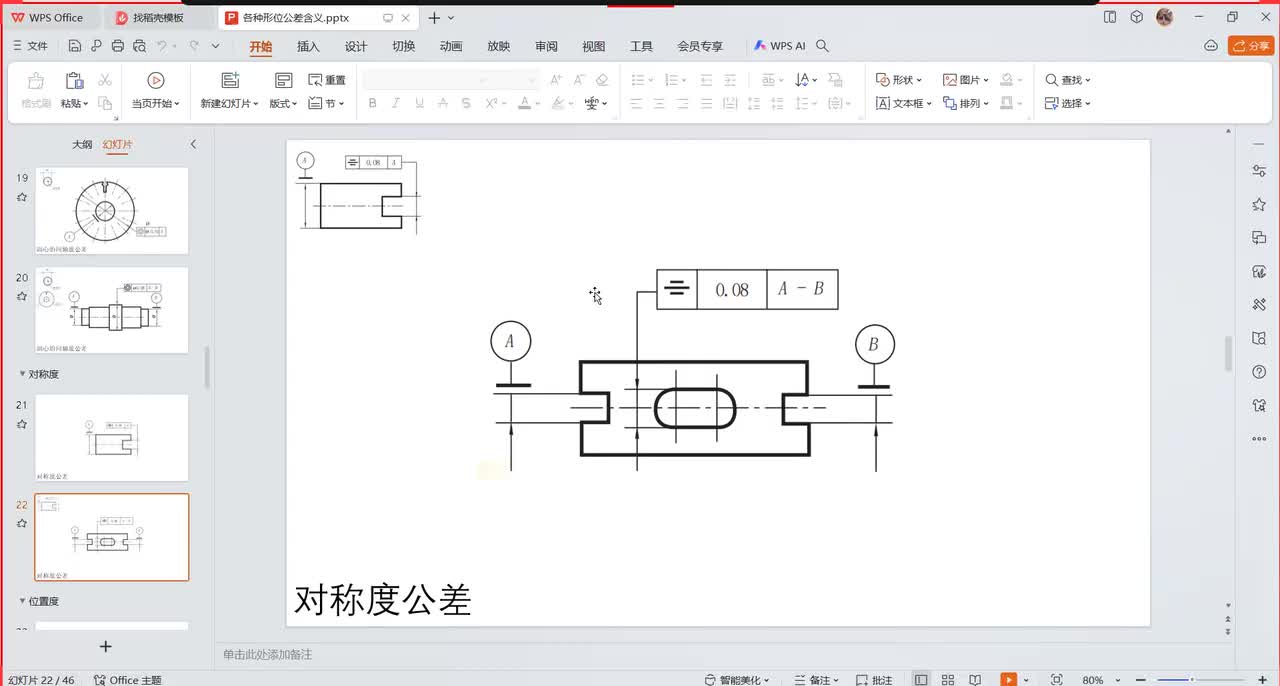Viewport: 1280px width, 686px height.
Task: Switch to the 视图 ribbon tab
Action: pyautogui.click(x=594, y=46)
